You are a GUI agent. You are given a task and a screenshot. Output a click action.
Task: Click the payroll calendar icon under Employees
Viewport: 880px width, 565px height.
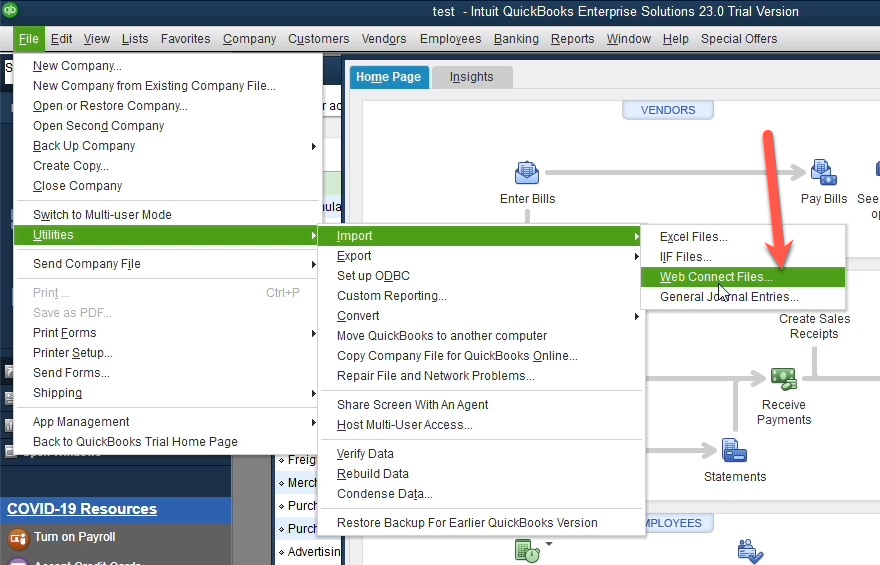527,551
